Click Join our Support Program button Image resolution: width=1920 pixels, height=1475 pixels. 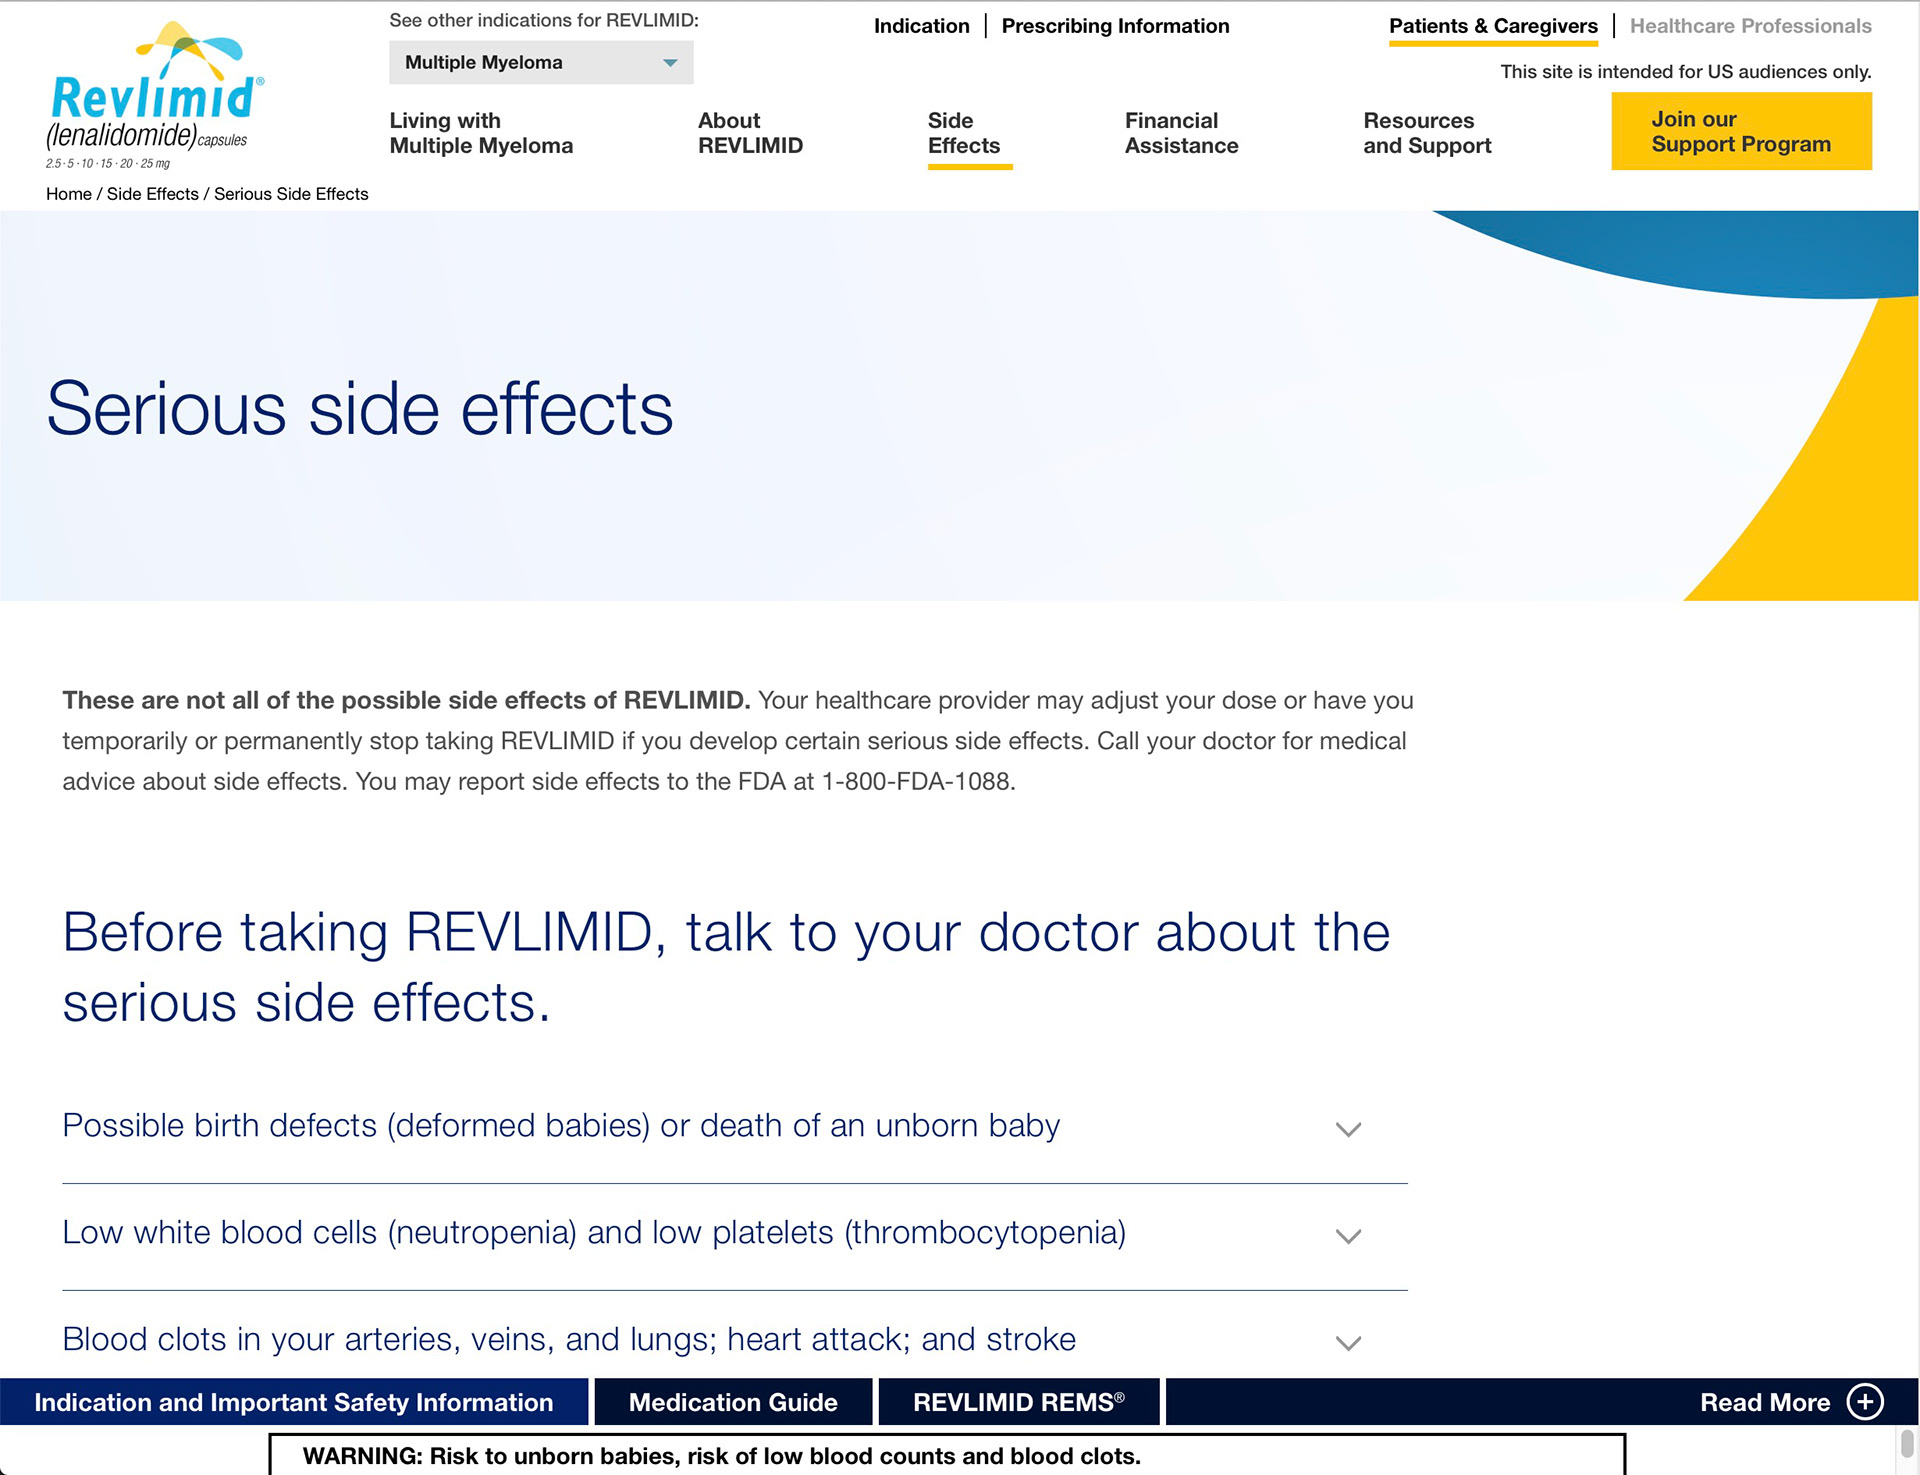click(x=1741, y=131)
